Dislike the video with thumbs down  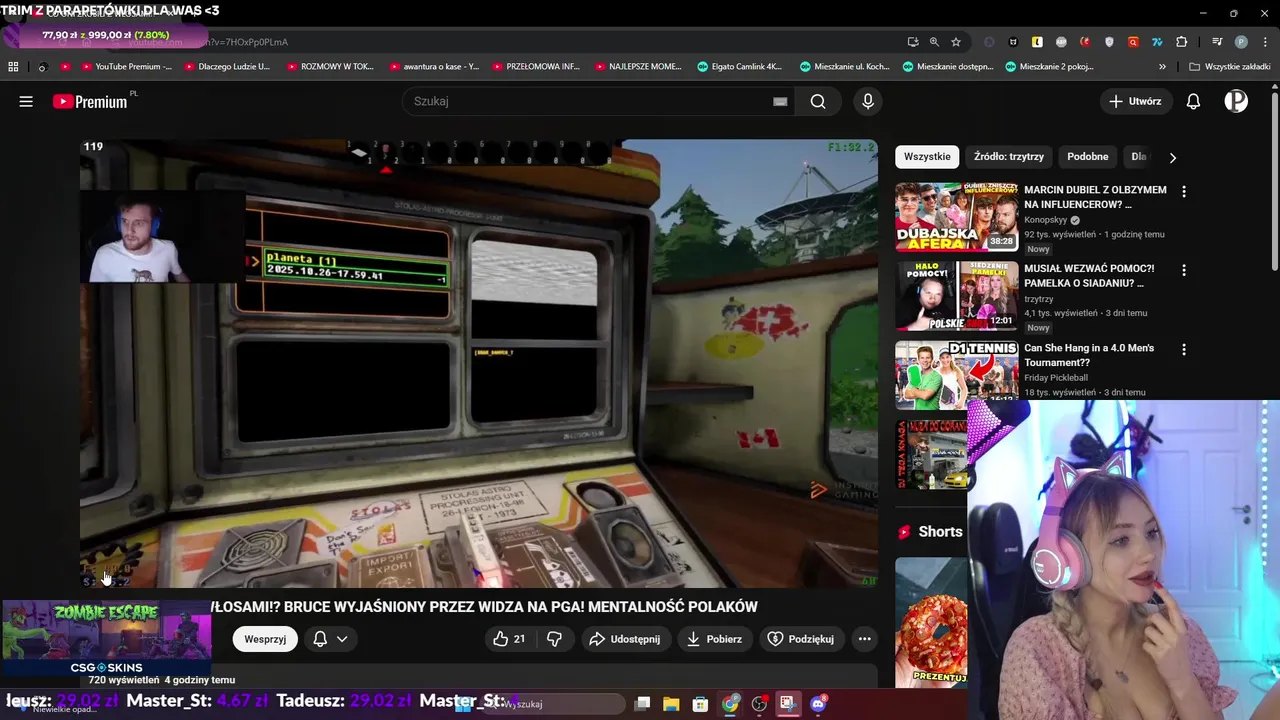click(x=554, y=639)
